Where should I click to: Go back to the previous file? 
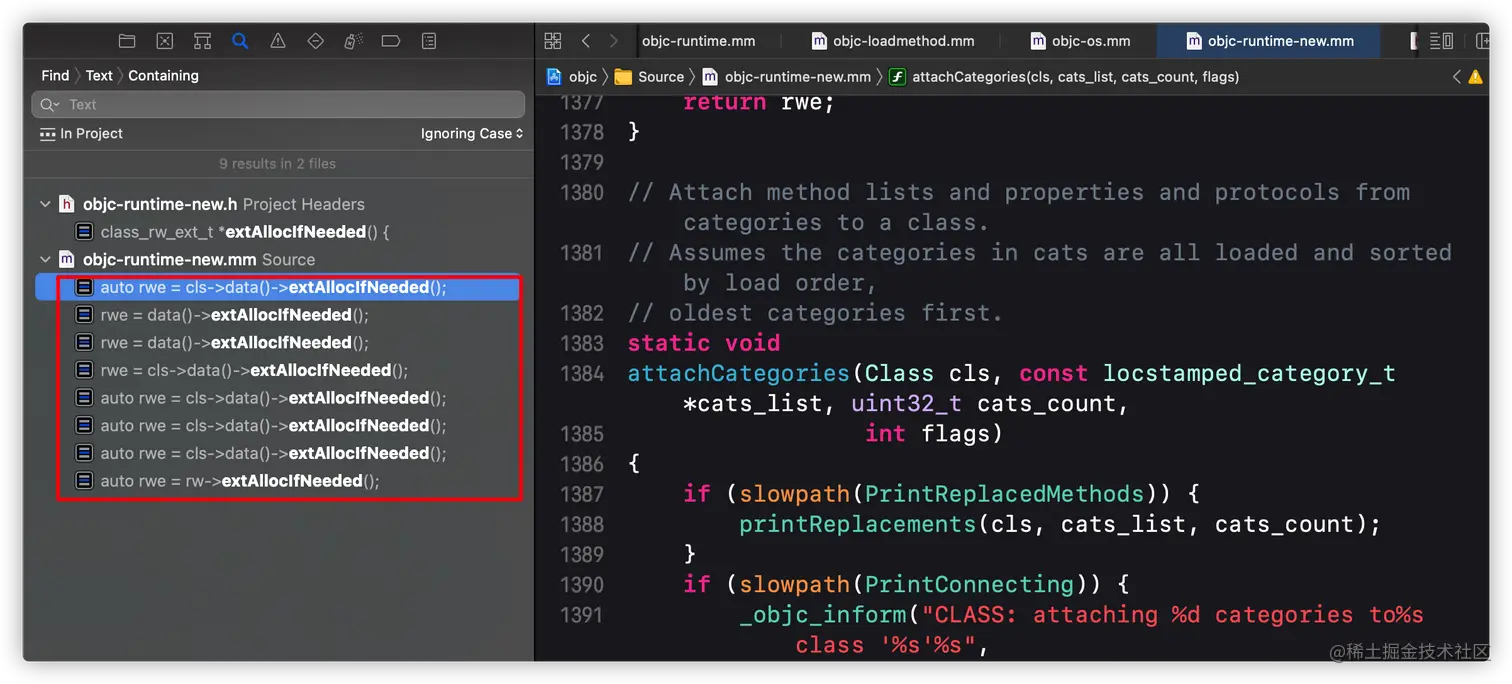click(x=586, y=41)
